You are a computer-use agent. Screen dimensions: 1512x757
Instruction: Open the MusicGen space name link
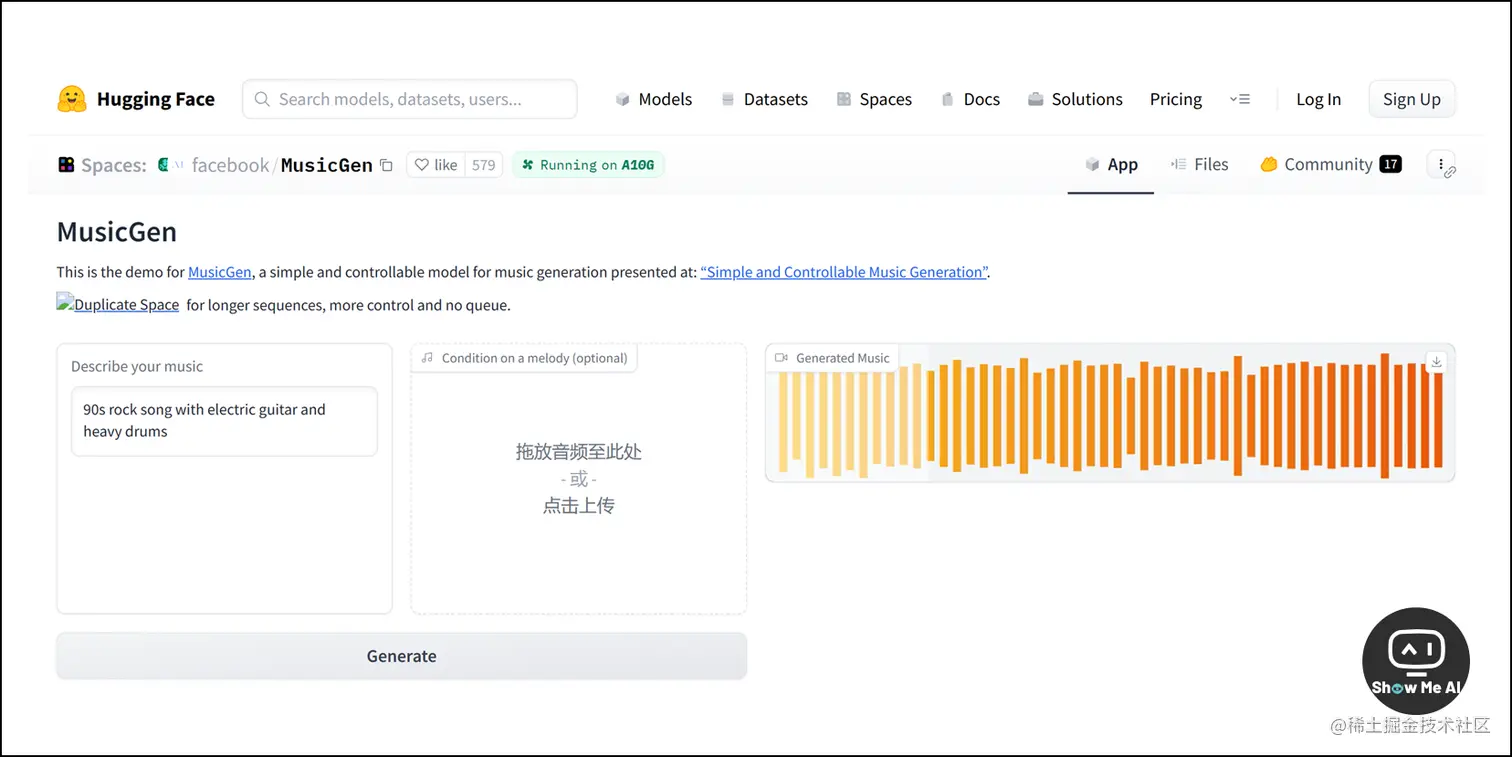pos(327,165)
